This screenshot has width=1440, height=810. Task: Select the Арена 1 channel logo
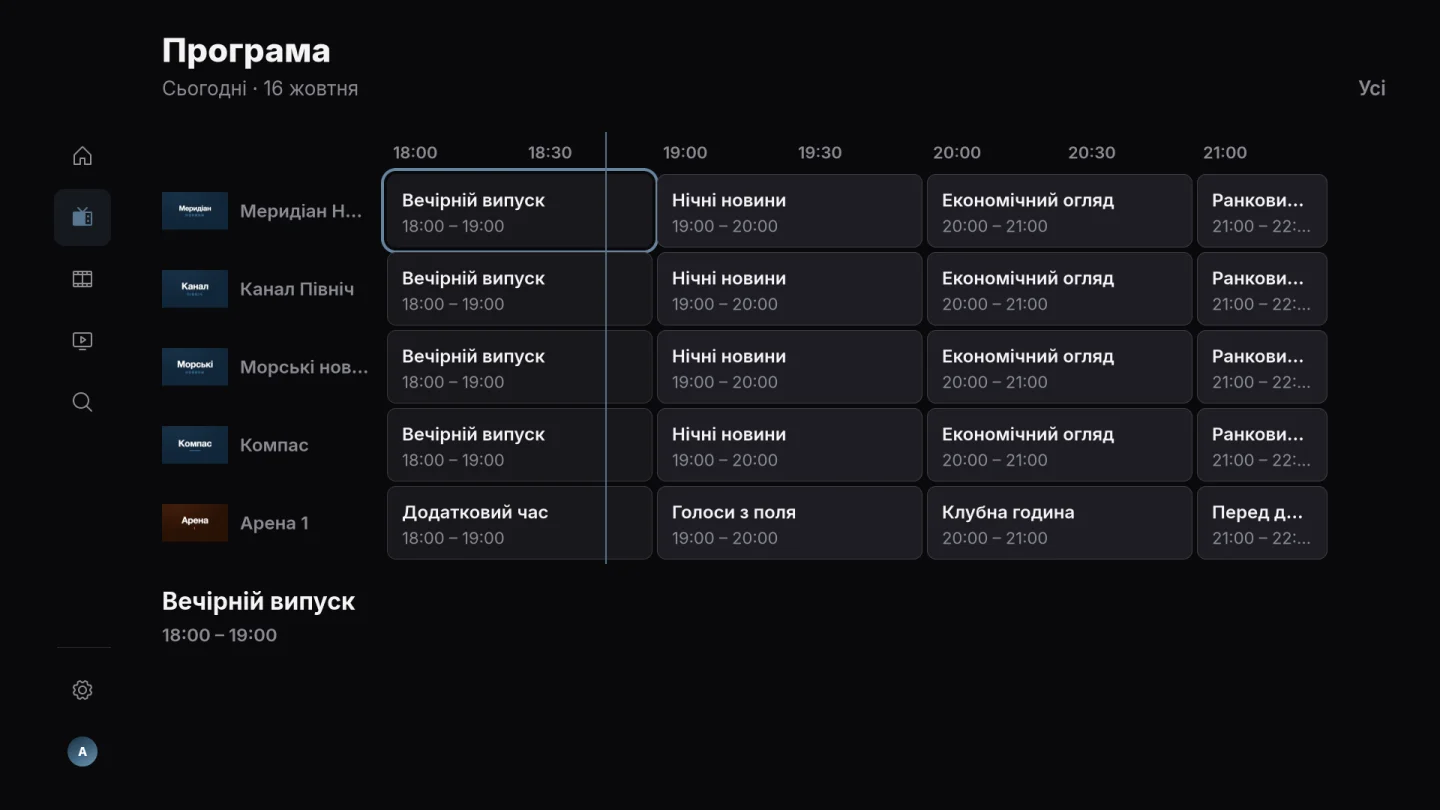pos(195,523)
